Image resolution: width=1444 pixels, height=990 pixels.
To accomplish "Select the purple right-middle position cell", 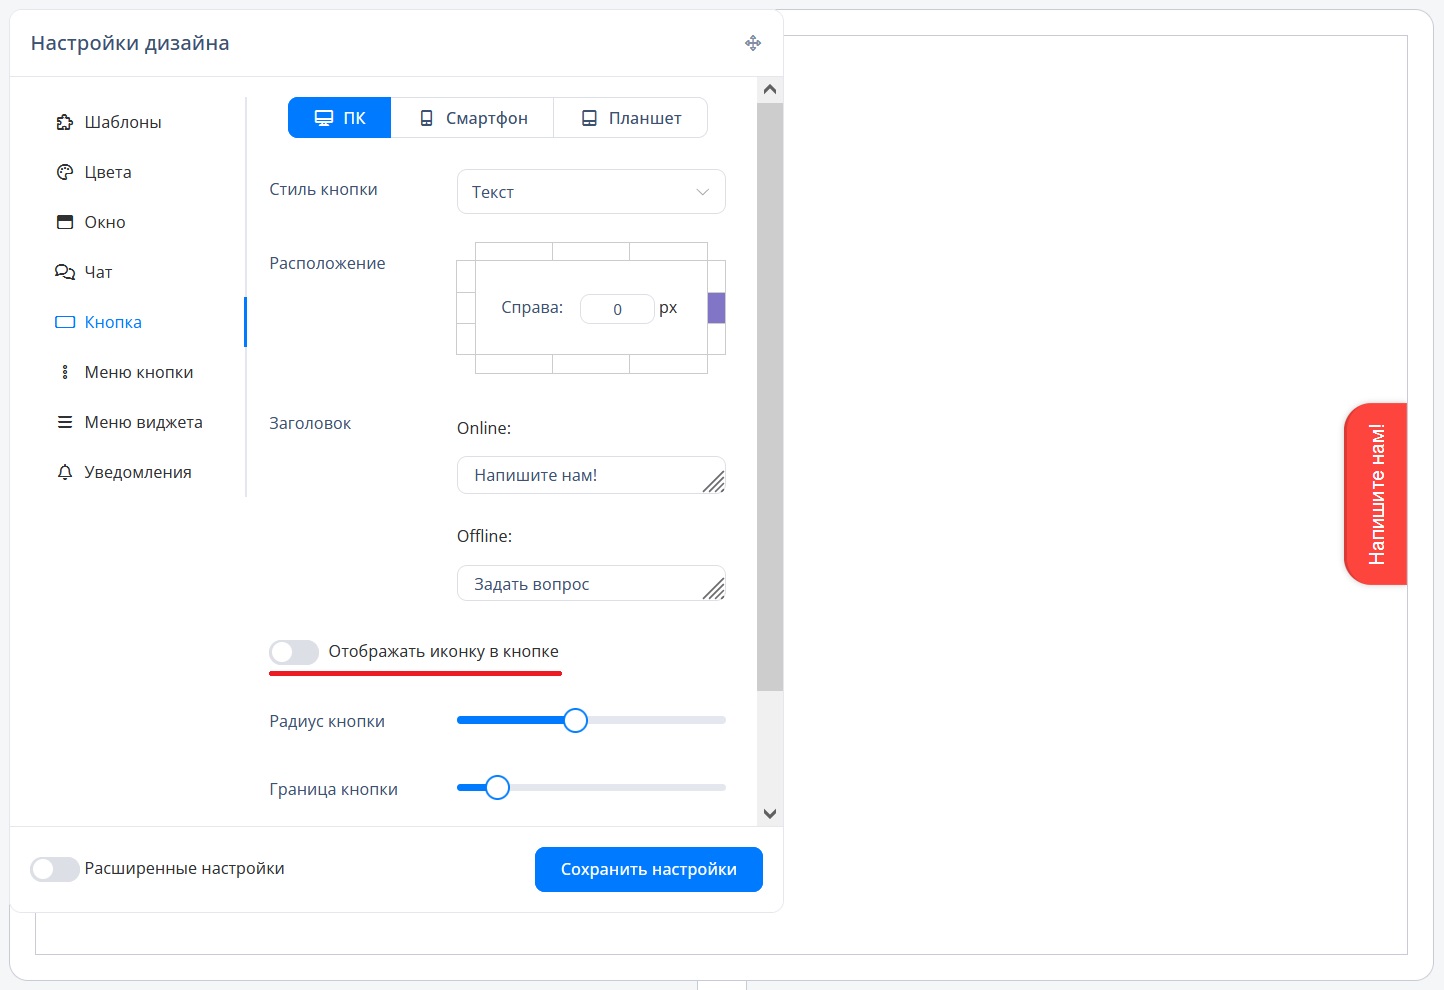I will click(716, 308).
